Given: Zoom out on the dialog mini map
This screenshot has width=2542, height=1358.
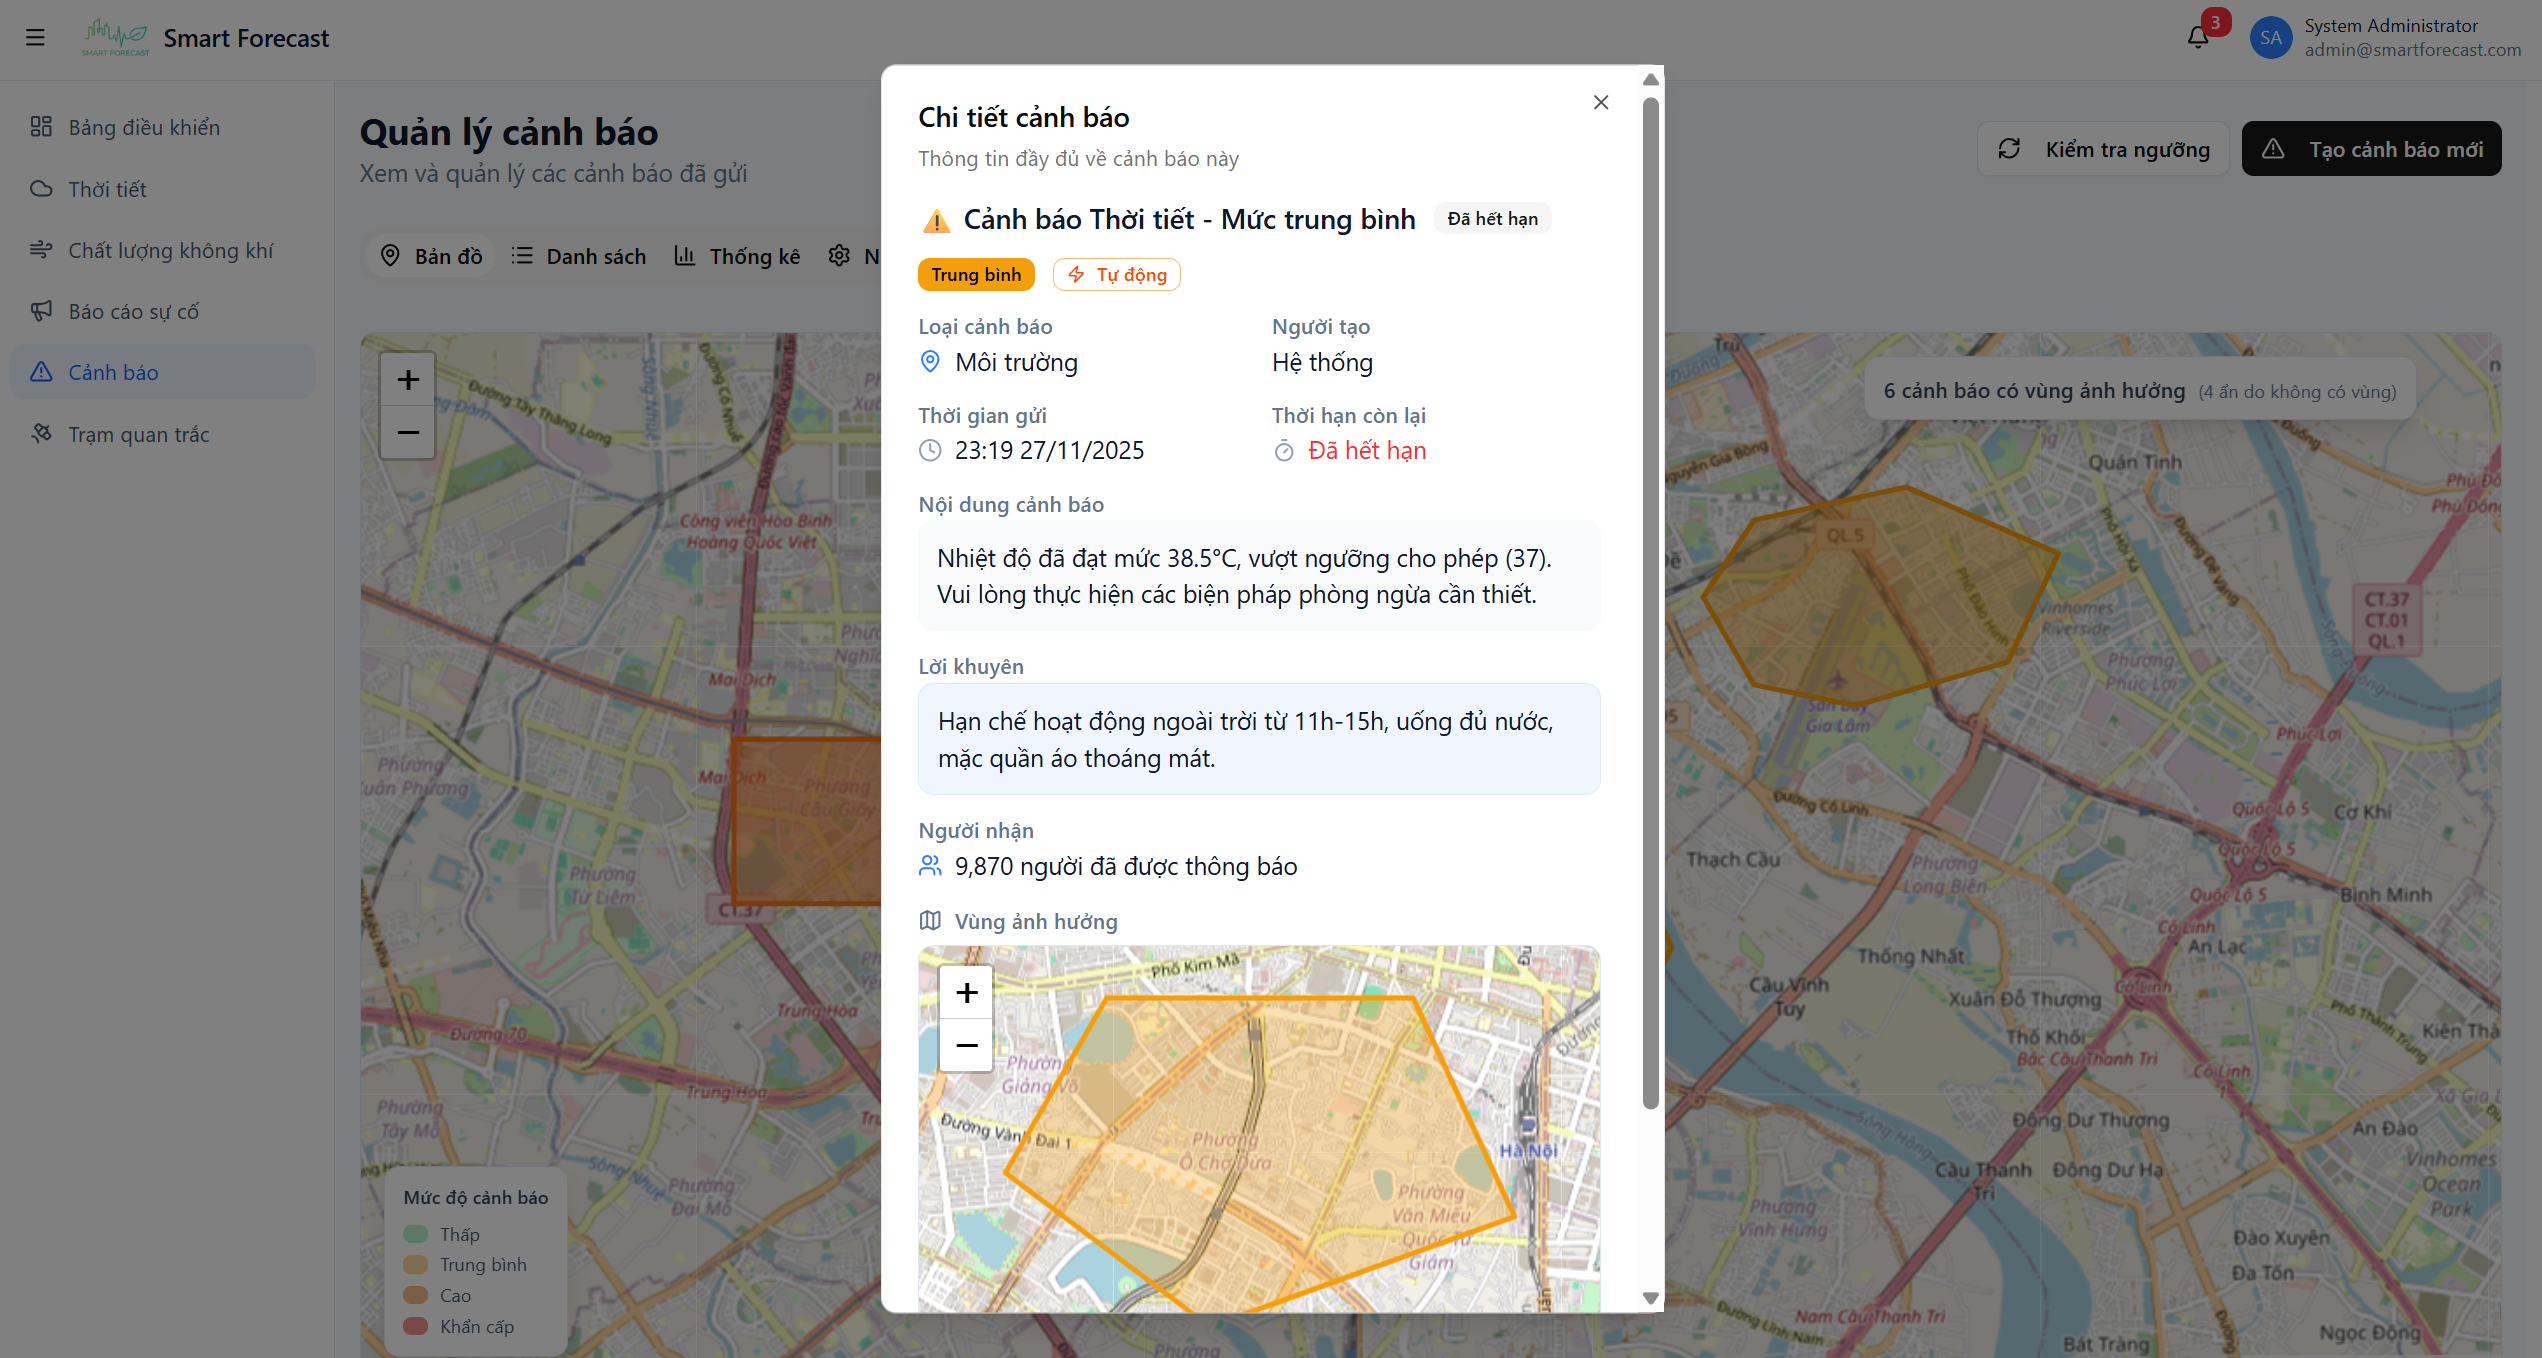Looking at the screenshot, I should click(x=966, y=1045).
